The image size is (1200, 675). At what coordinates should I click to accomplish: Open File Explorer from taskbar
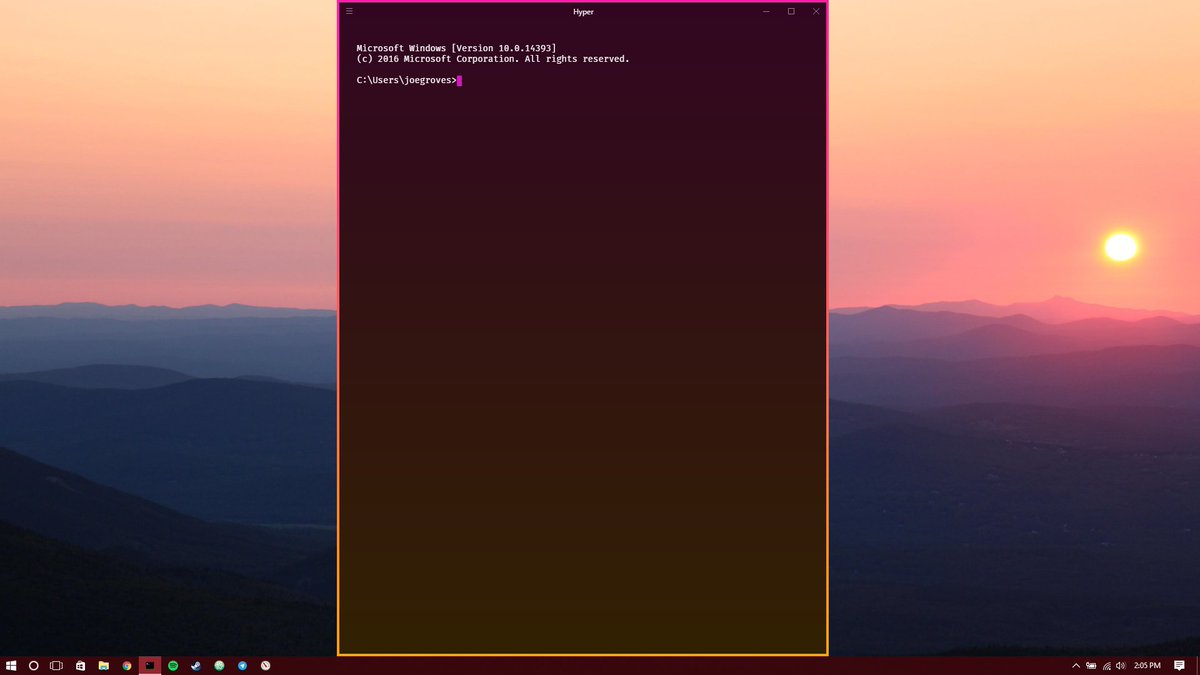103,665
